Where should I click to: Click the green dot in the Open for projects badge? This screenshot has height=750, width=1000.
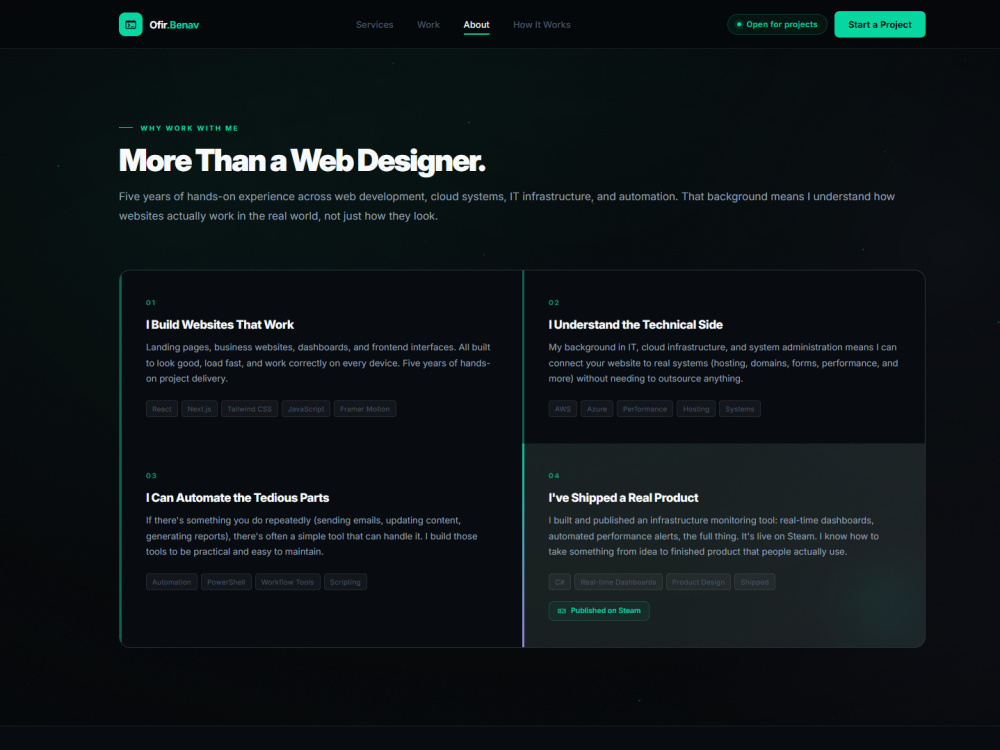click(739, 24)
